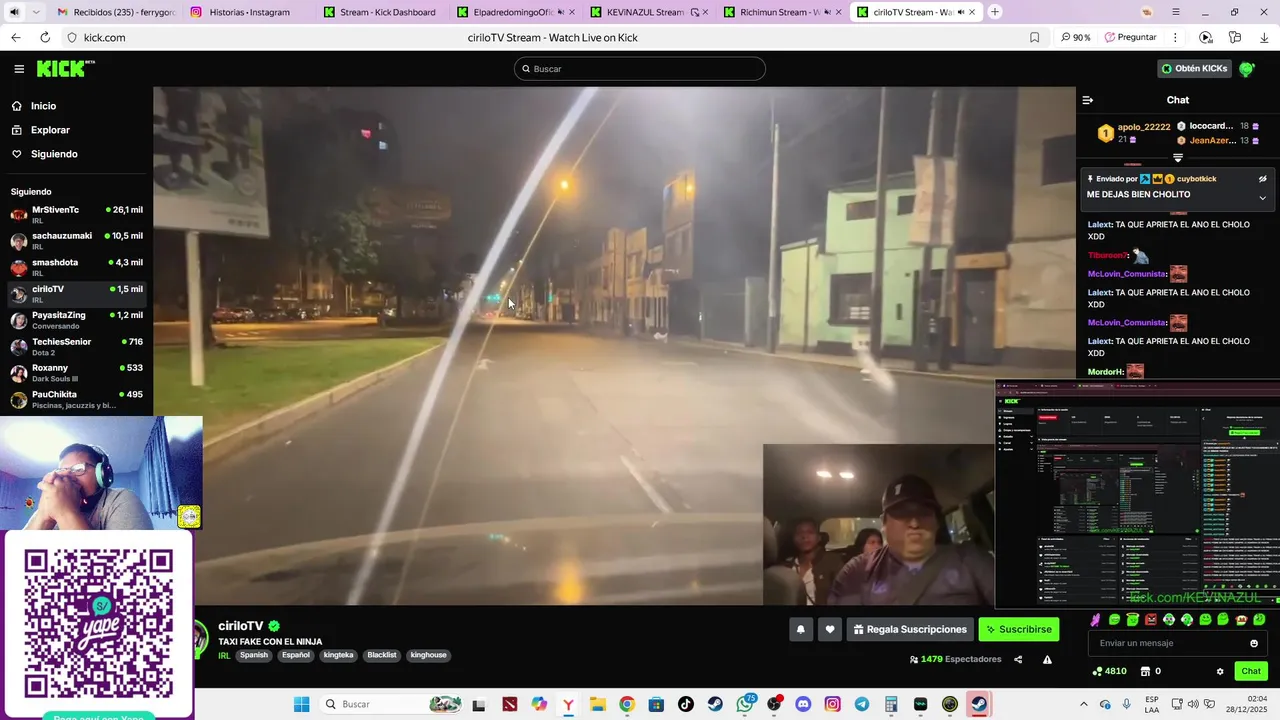Expand the pinned message ME DEJAS BIEN CHOLITO
The width and height of the screenshot is (1280, 720).
pyautogui.click(x=1262, y=198)
